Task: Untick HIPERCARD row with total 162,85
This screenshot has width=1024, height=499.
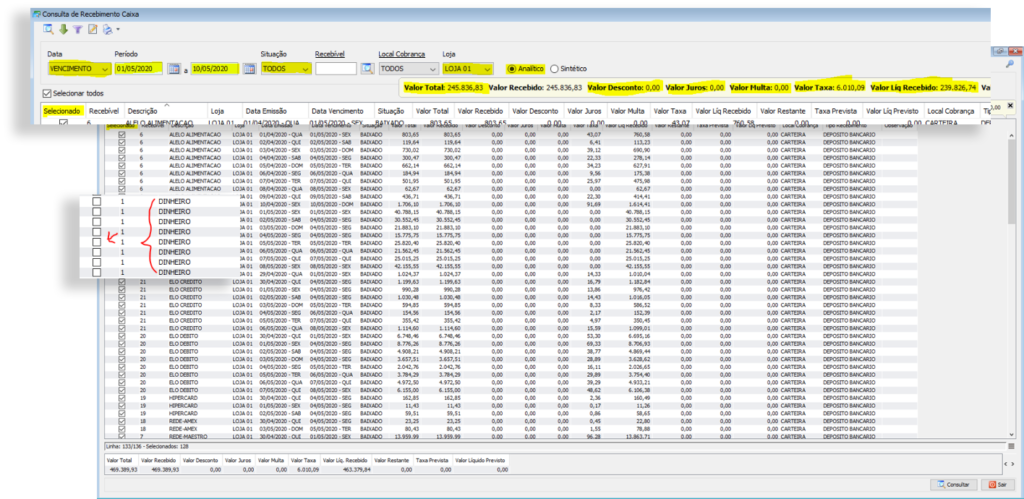Action: (121, 396)
